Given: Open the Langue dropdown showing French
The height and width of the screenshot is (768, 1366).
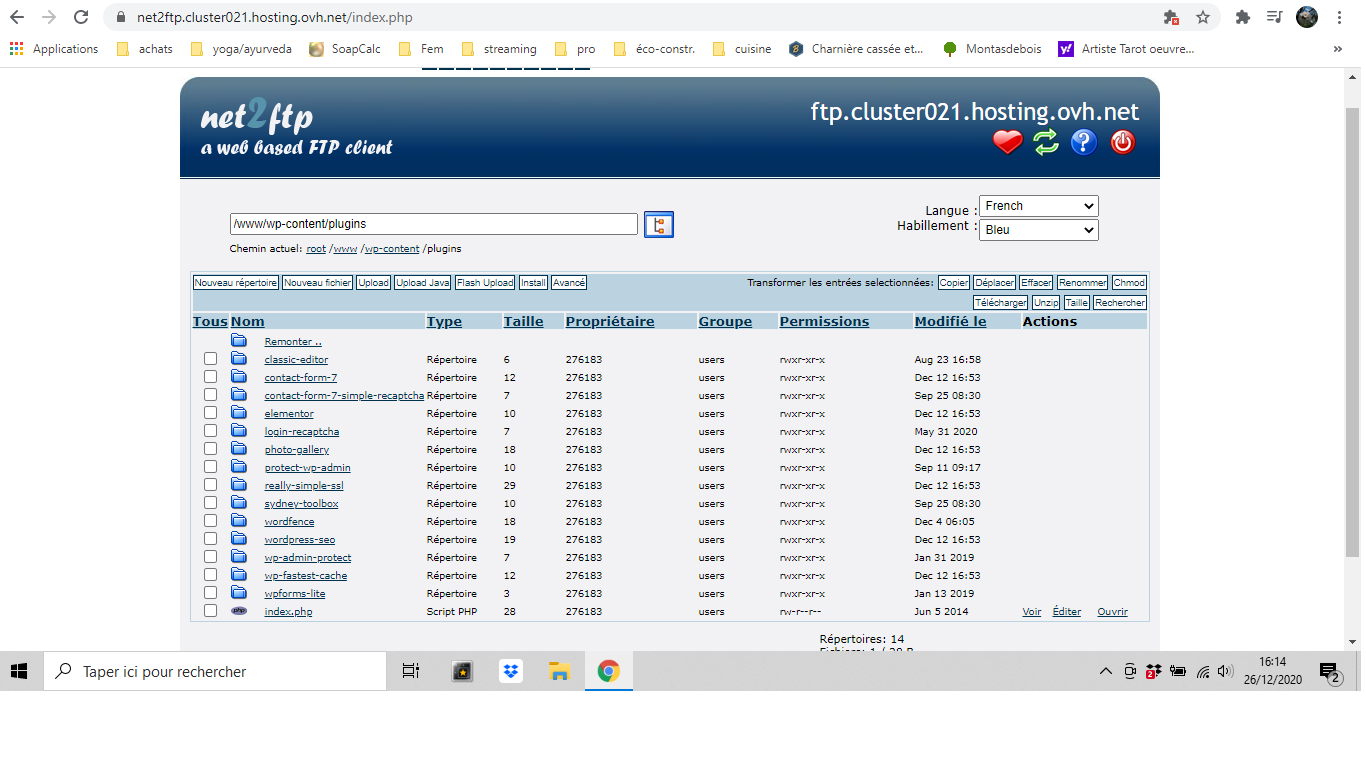Looking at the screenshot, I should point(1038,206).
